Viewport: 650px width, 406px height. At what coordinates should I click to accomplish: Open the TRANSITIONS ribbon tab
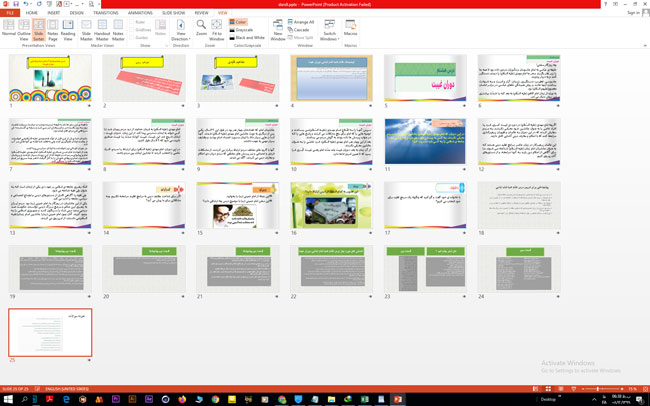[106, 13]
